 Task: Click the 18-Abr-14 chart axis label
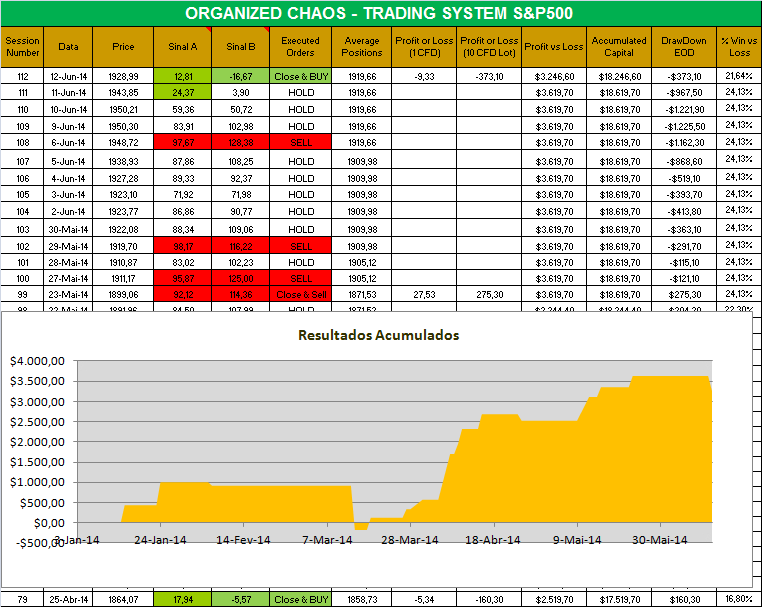493,540
